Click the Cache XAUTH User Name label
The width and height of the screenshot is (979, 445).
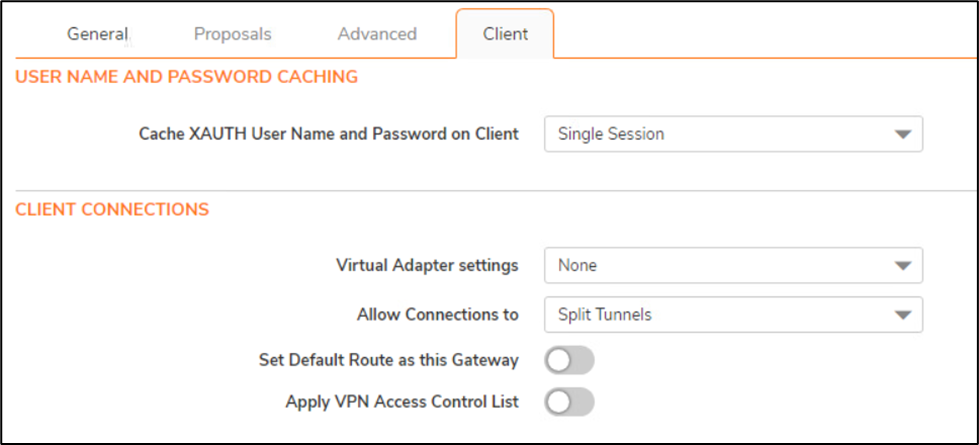[328, 134]
